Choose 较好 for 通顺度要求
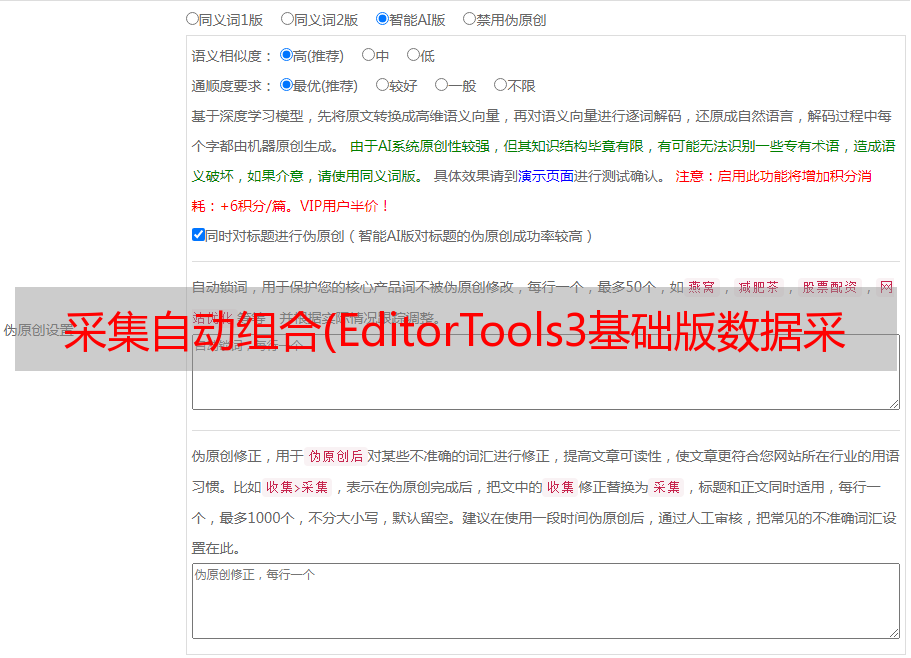This screenshot has width=911, height=658. pos(382,85)
